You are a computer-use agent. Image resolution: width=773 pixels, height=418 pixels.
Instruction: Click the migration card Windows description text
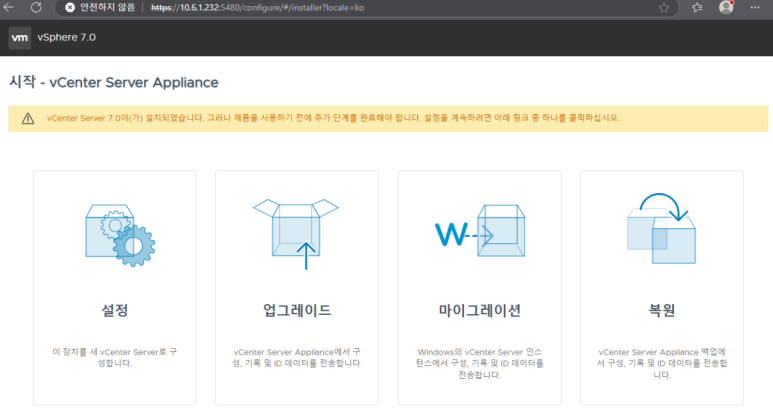[480, 363]
